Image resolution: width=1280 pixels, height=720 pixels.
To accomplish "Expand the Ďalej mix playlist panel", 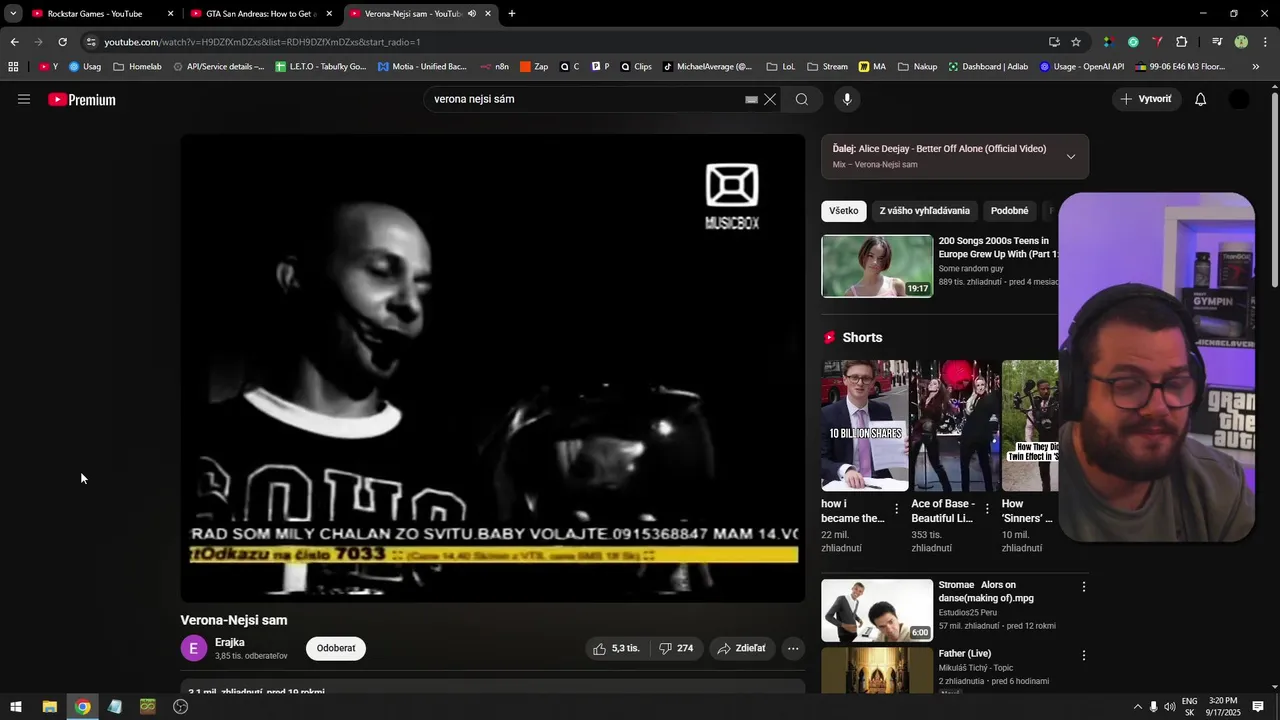I will pos(1070,156).
